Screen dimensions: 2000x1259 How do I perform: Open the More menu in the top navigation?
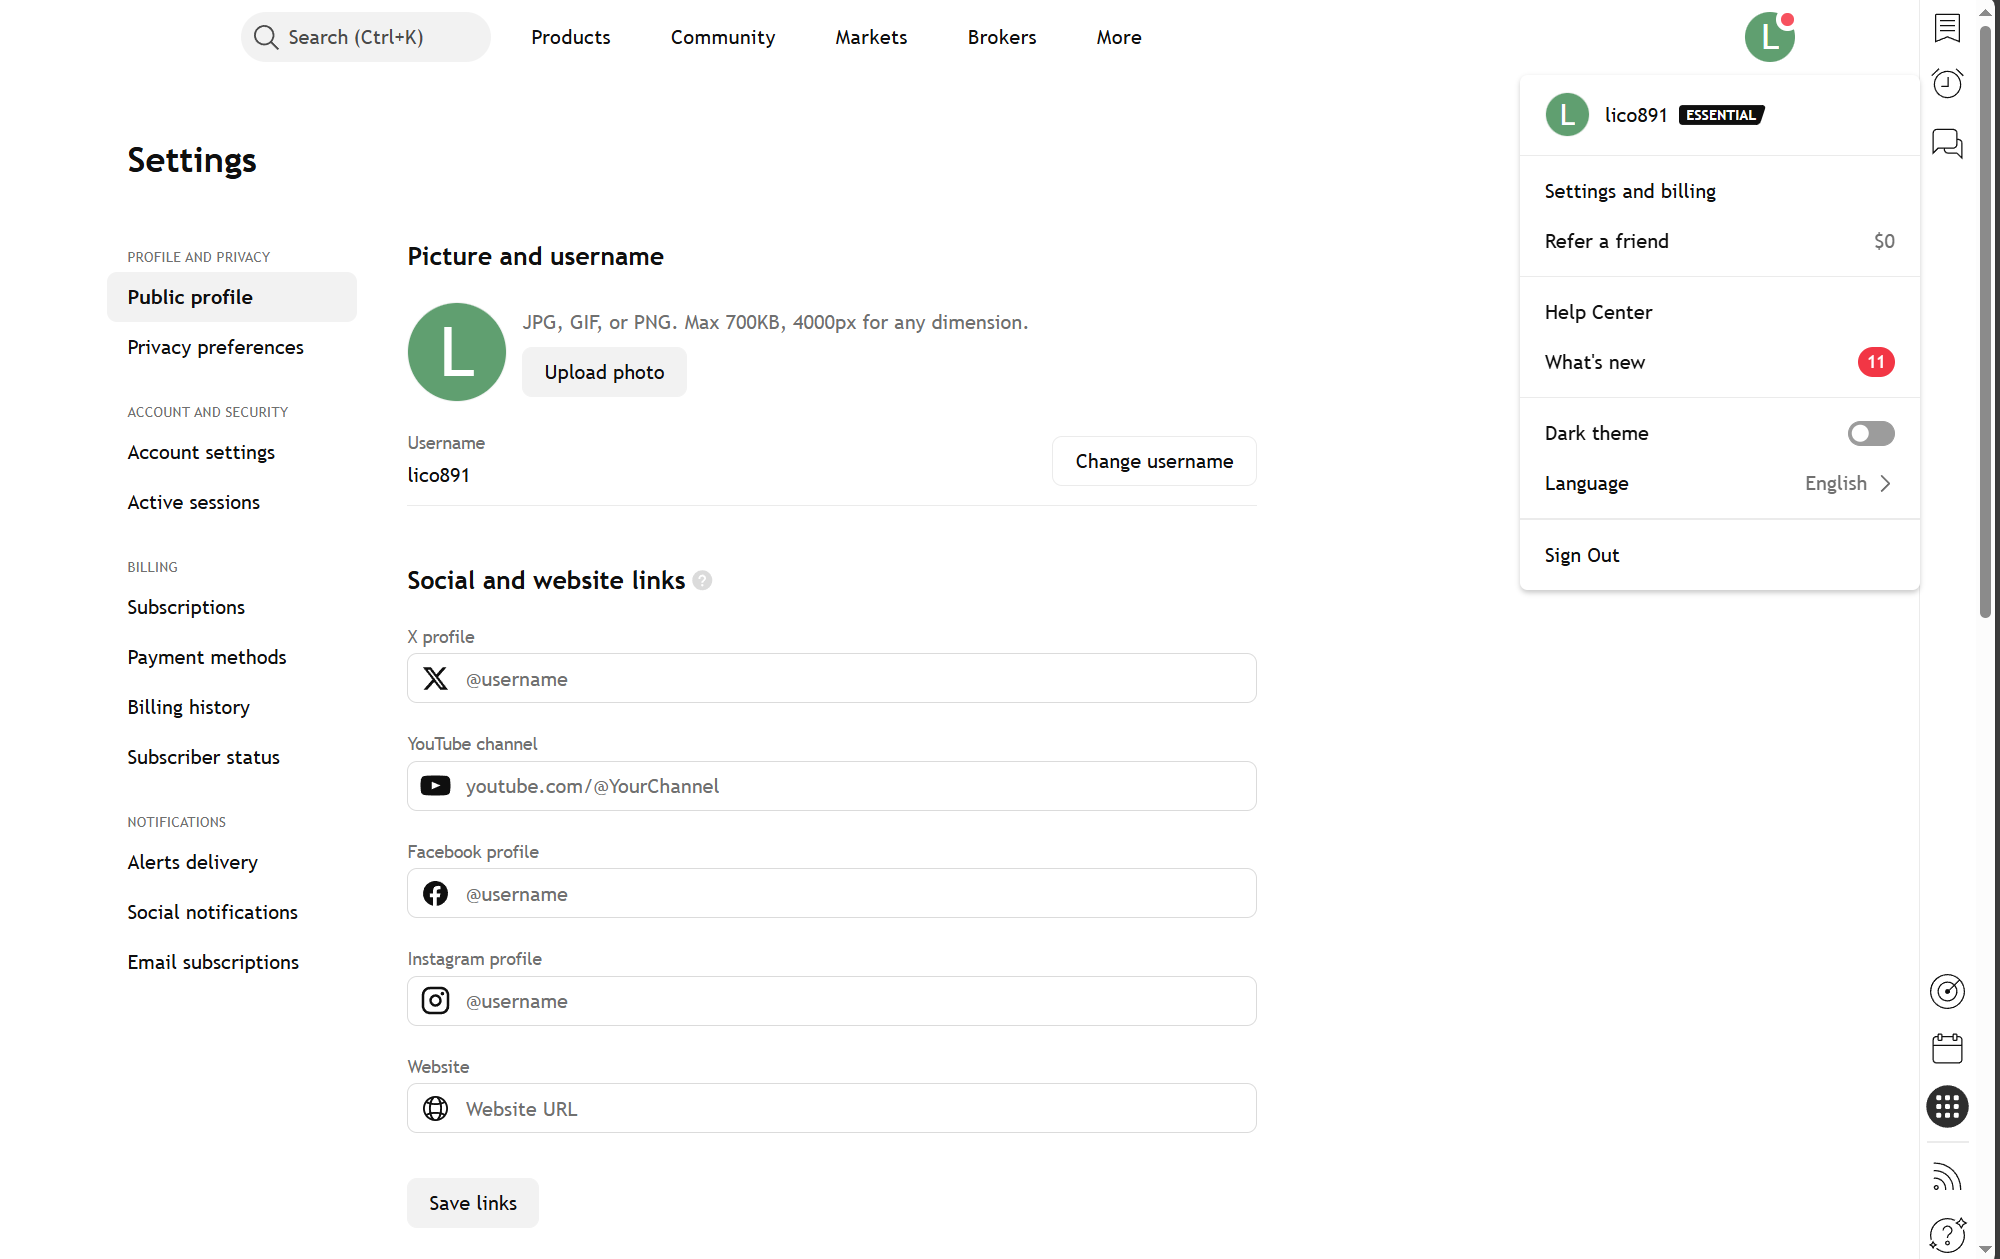point(1118,37)
